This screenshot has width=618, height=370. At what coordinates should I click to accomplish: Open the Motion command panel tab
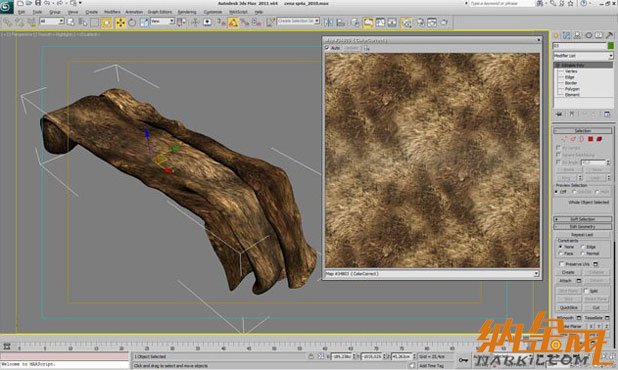[x=588, y=36]
